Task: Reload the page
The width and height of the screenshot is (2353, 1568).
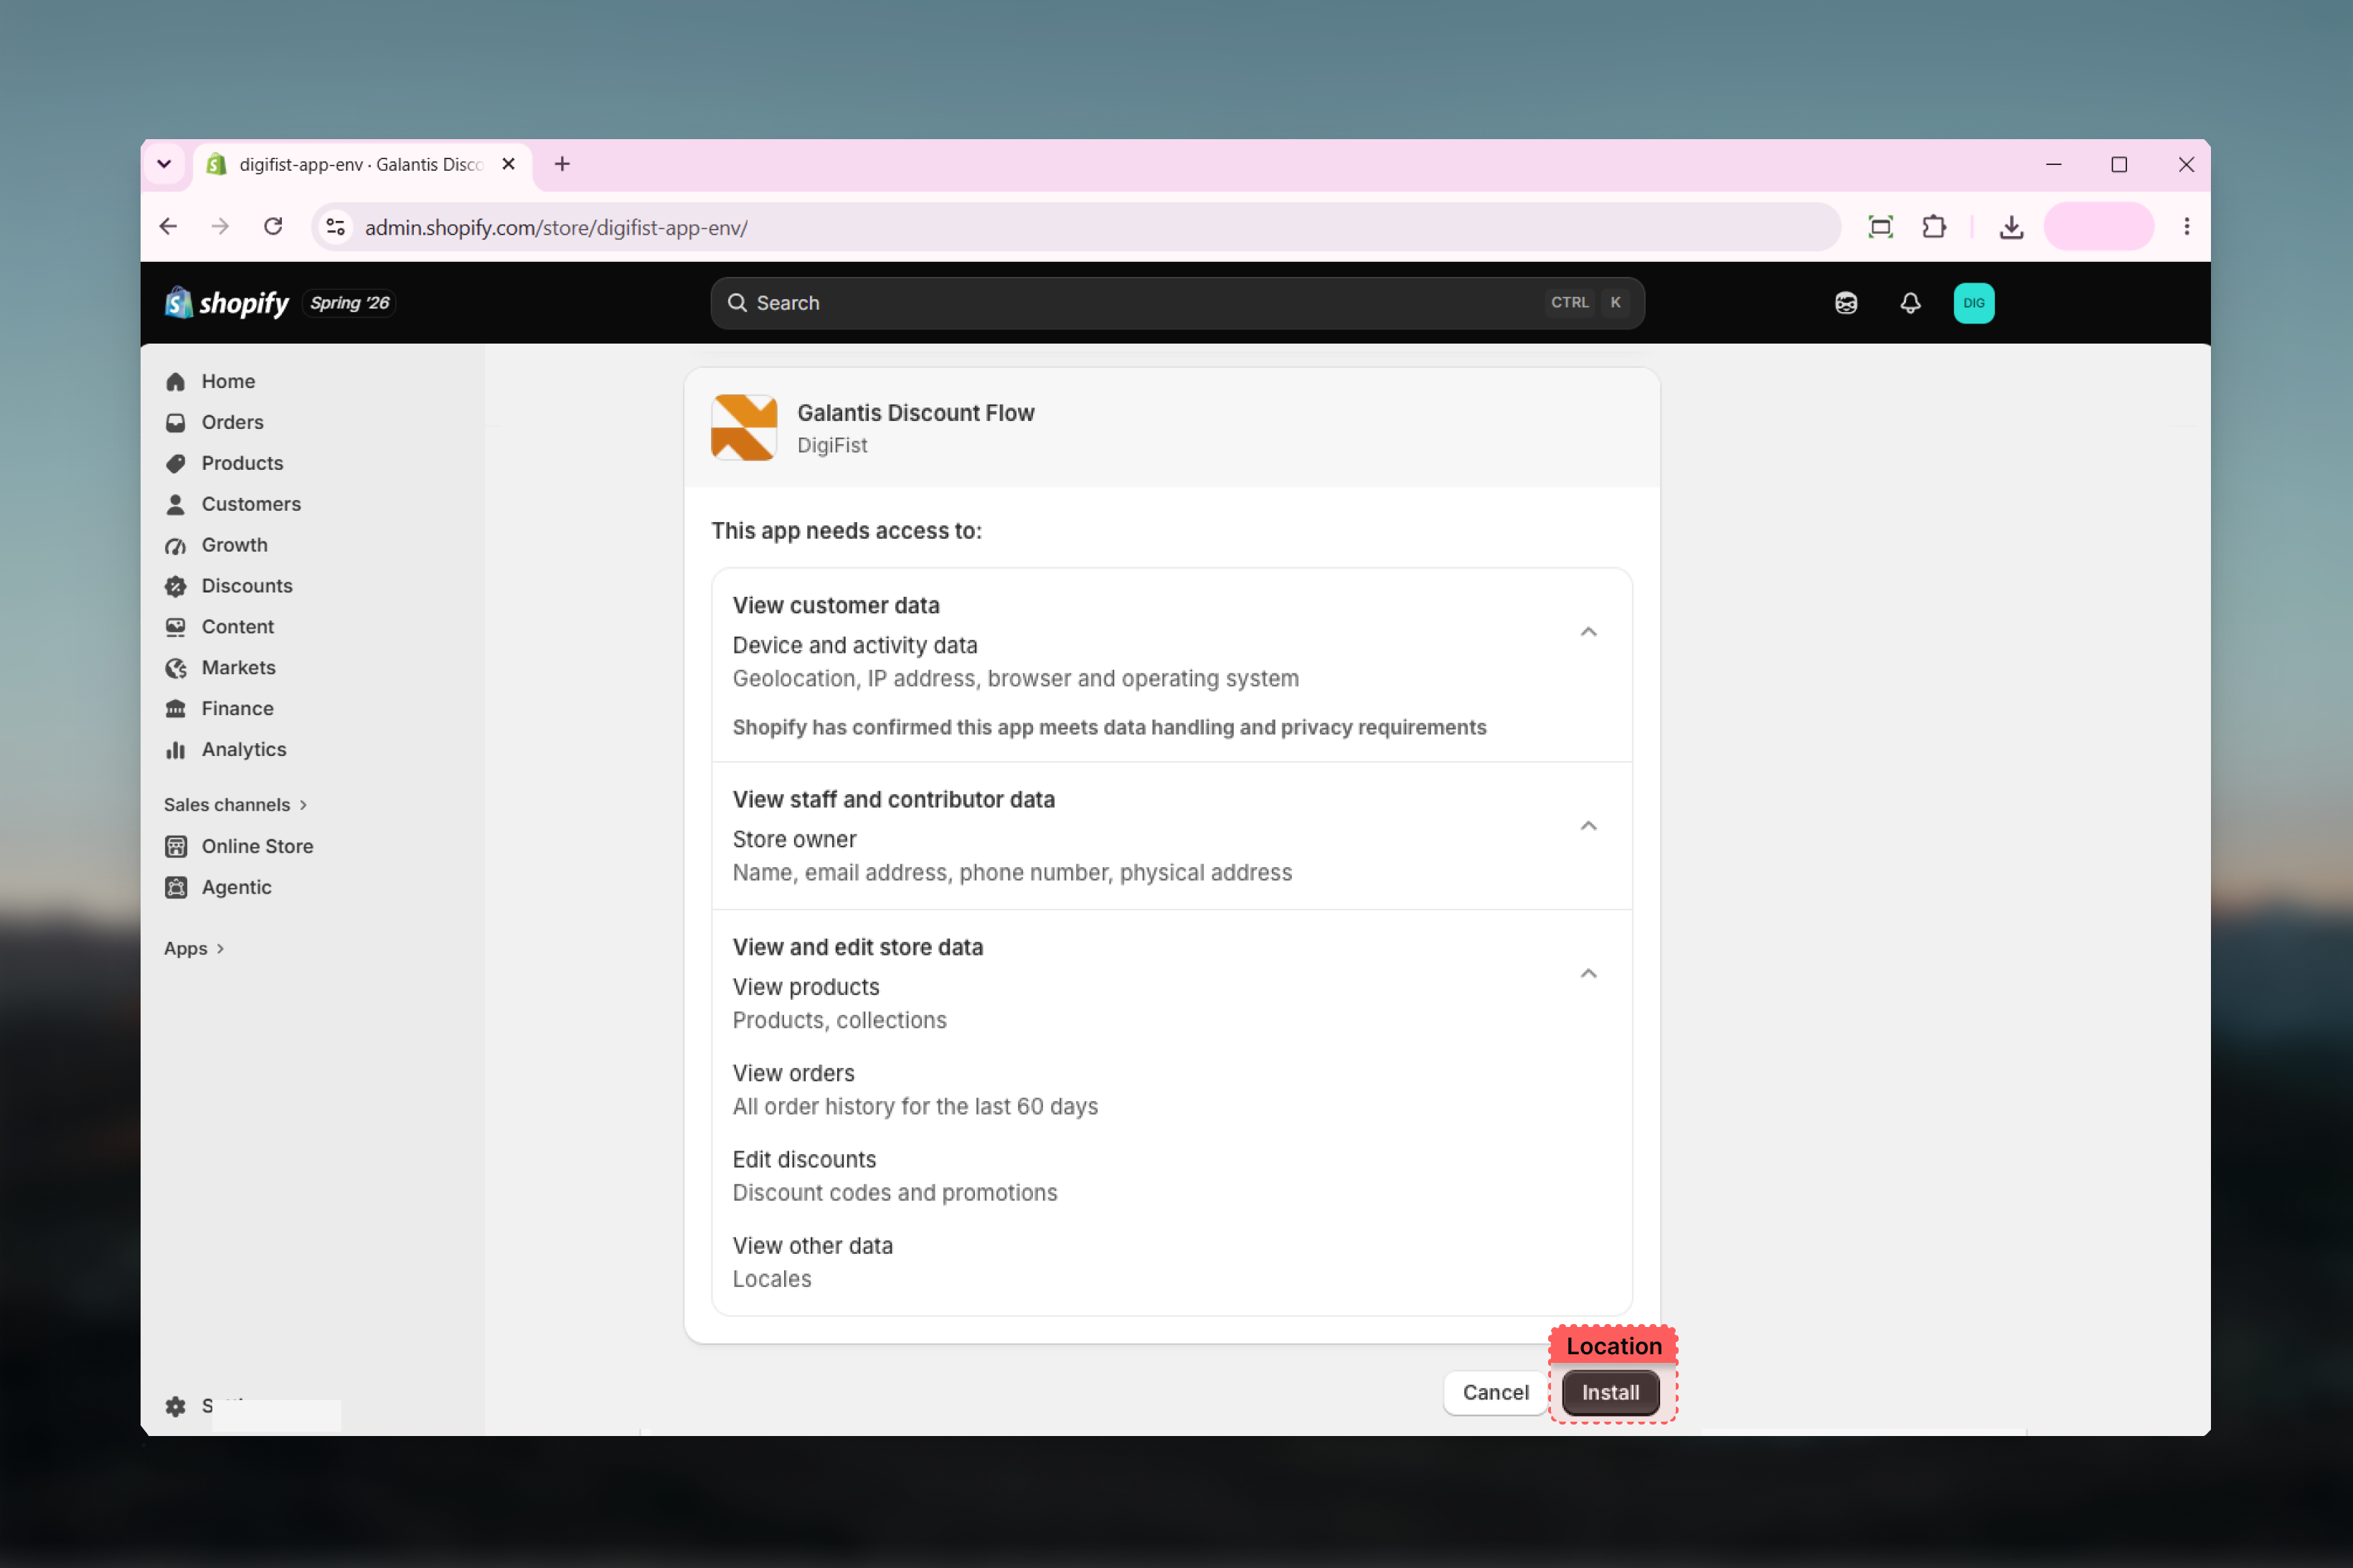Action: point(273,227)
